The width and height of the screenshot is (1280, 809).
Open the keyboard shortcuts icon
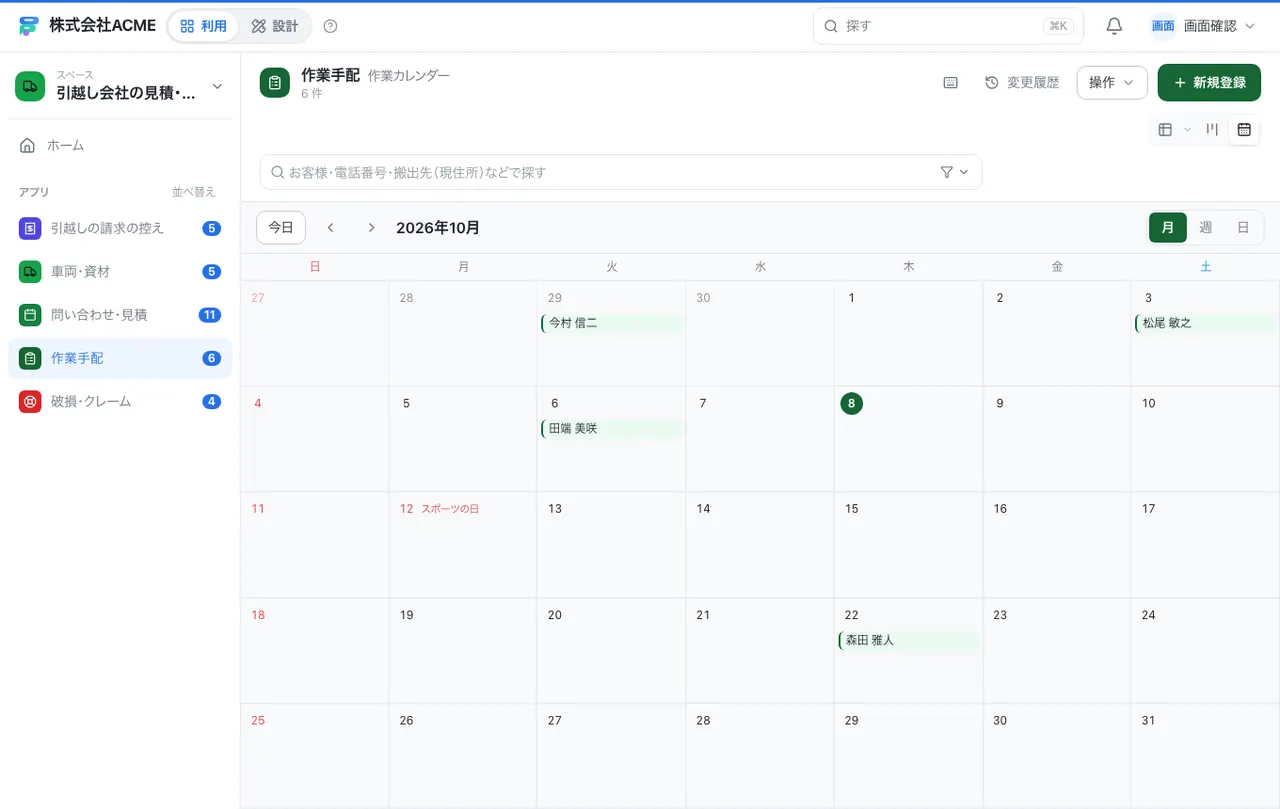[x=950, y=83]
